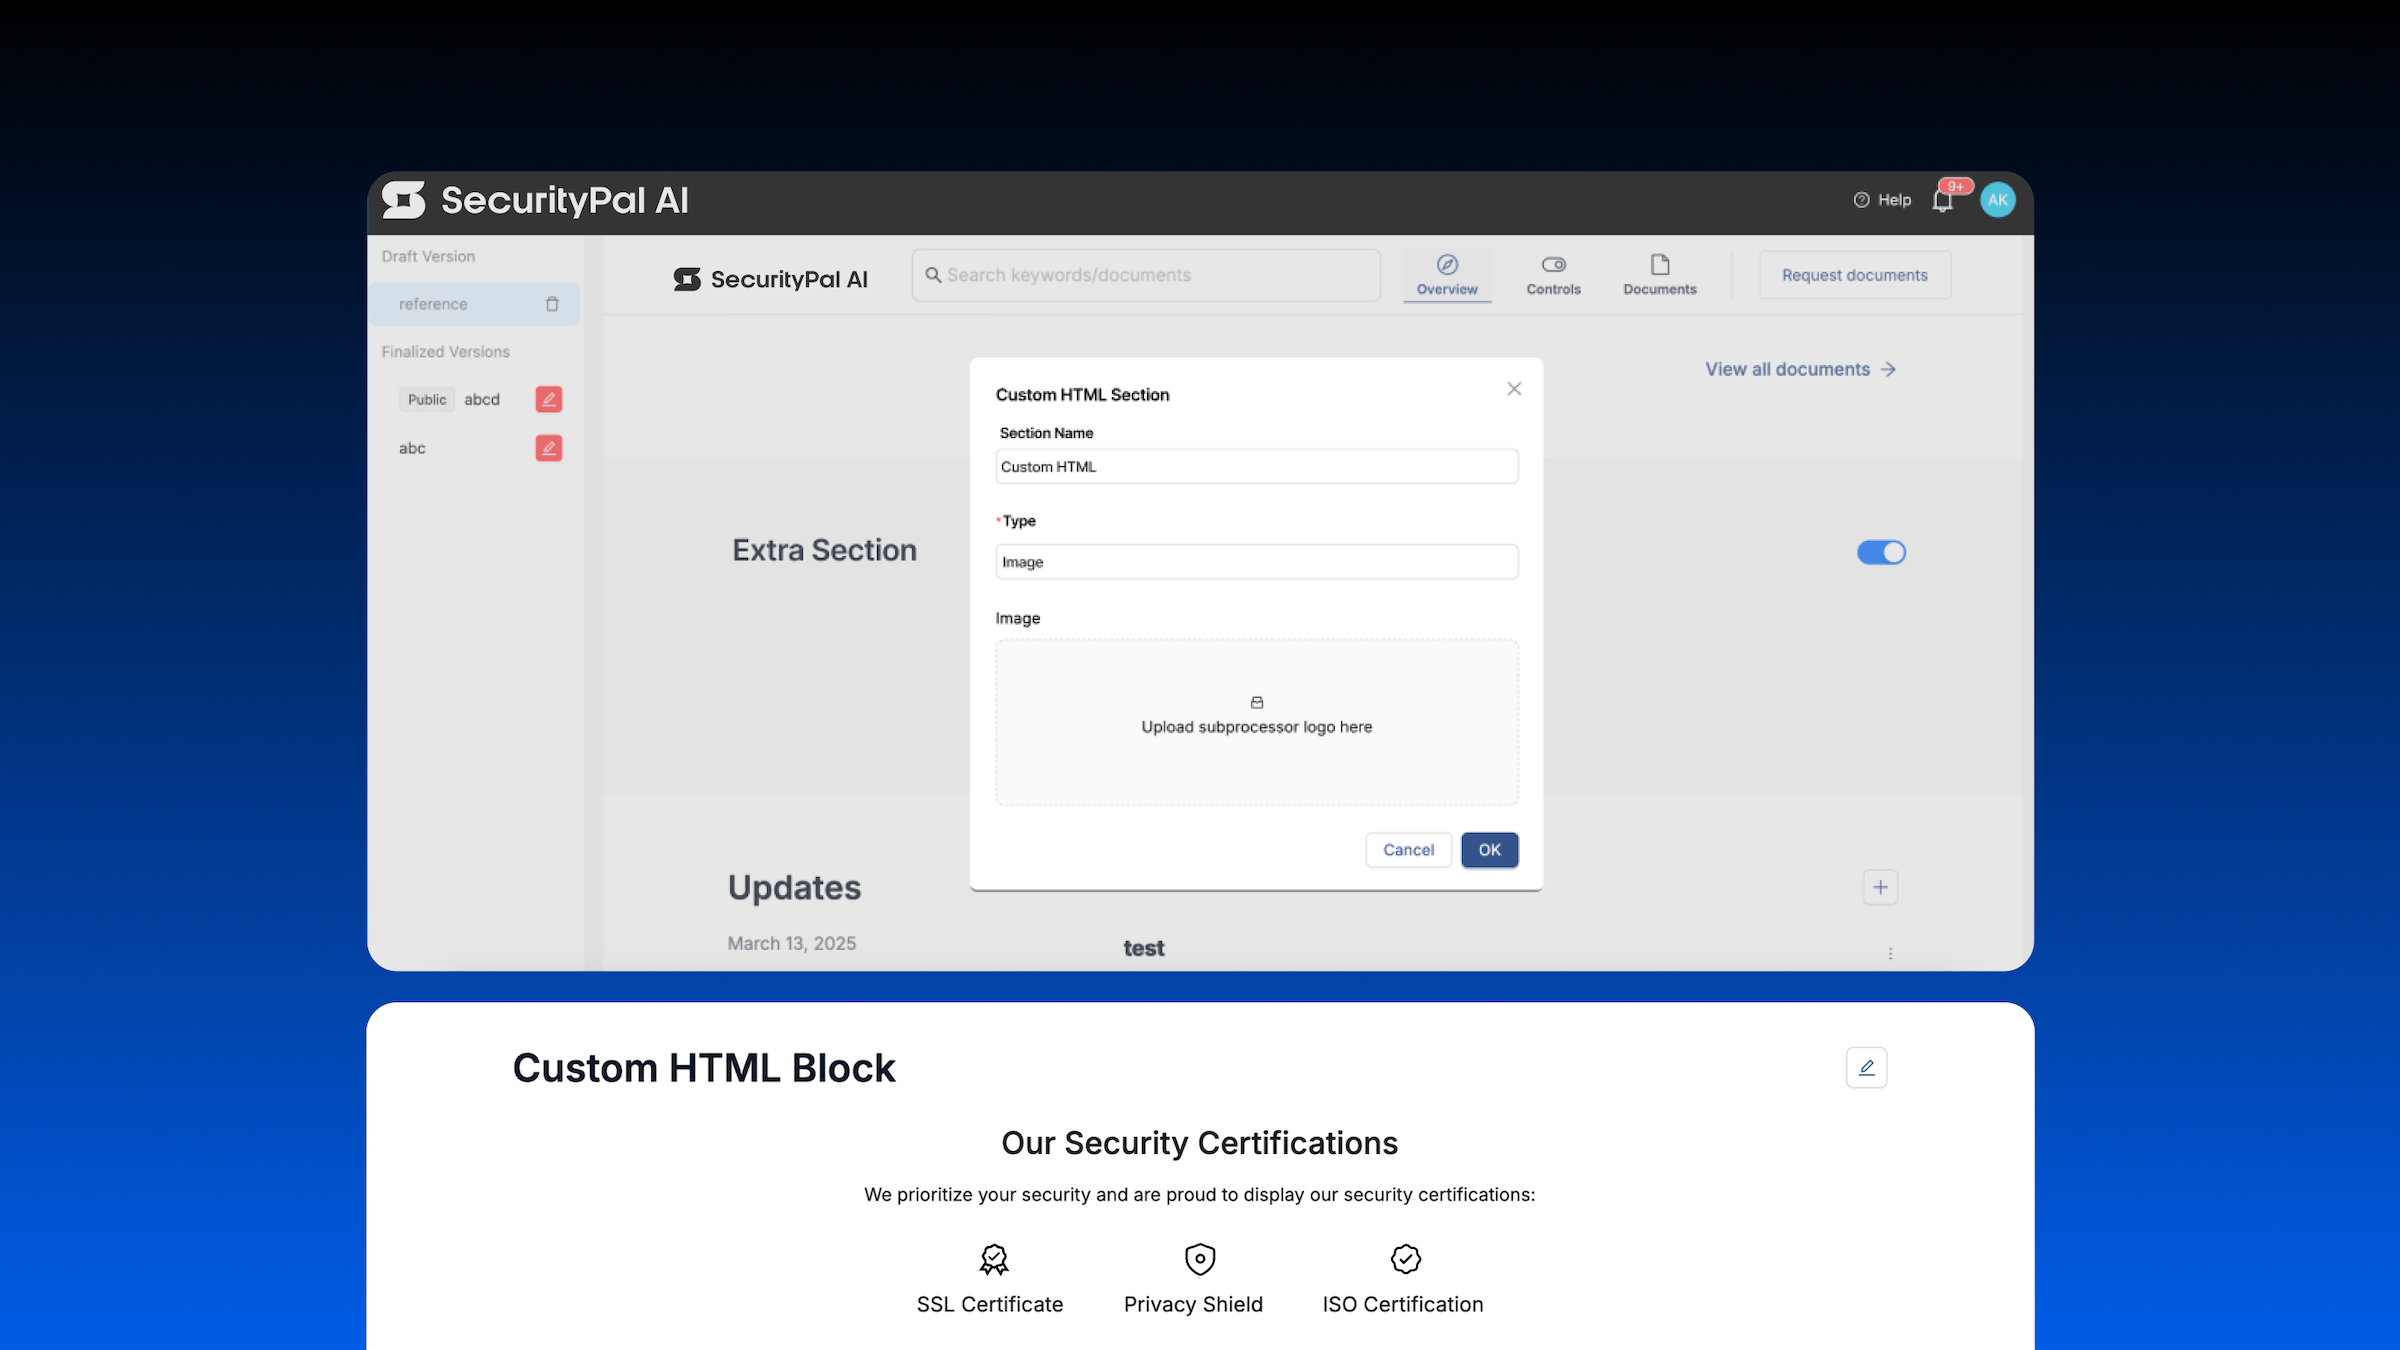Click the ISO Certification check icon
Image resolution: width=2400 pixels, height=1350 pixels.
tap(1405, 1259)
